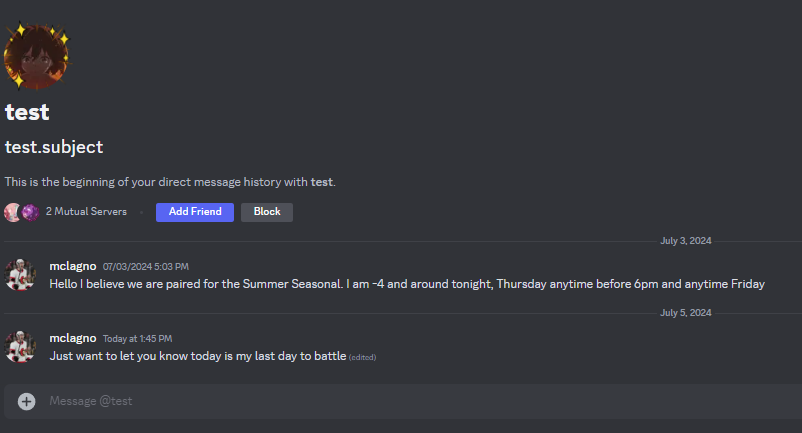
Task: Open test's large profile avatar
Action: click(x=36, y=56)
